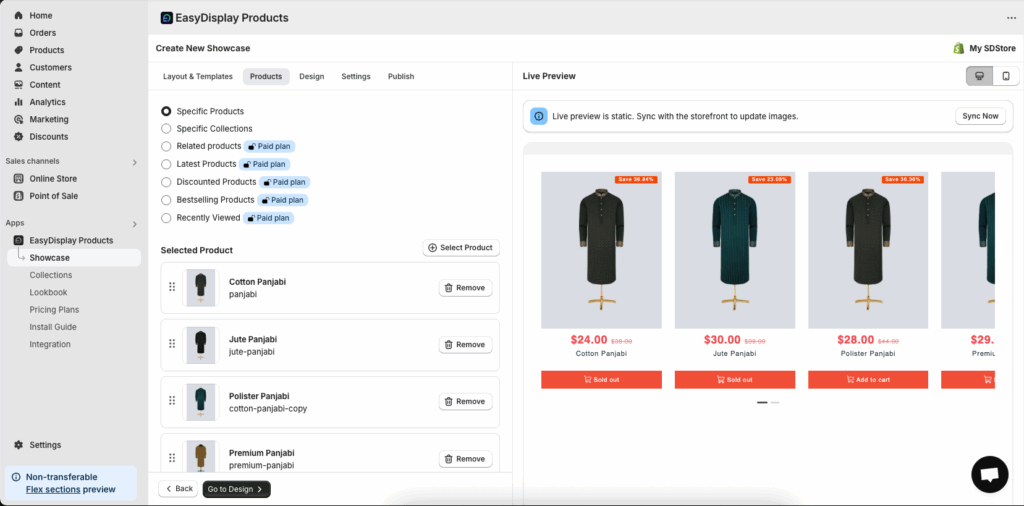This screenshot has width=1024, height=506.
Task: Click the Discounts badge icon
Action: tap(18, 136)
